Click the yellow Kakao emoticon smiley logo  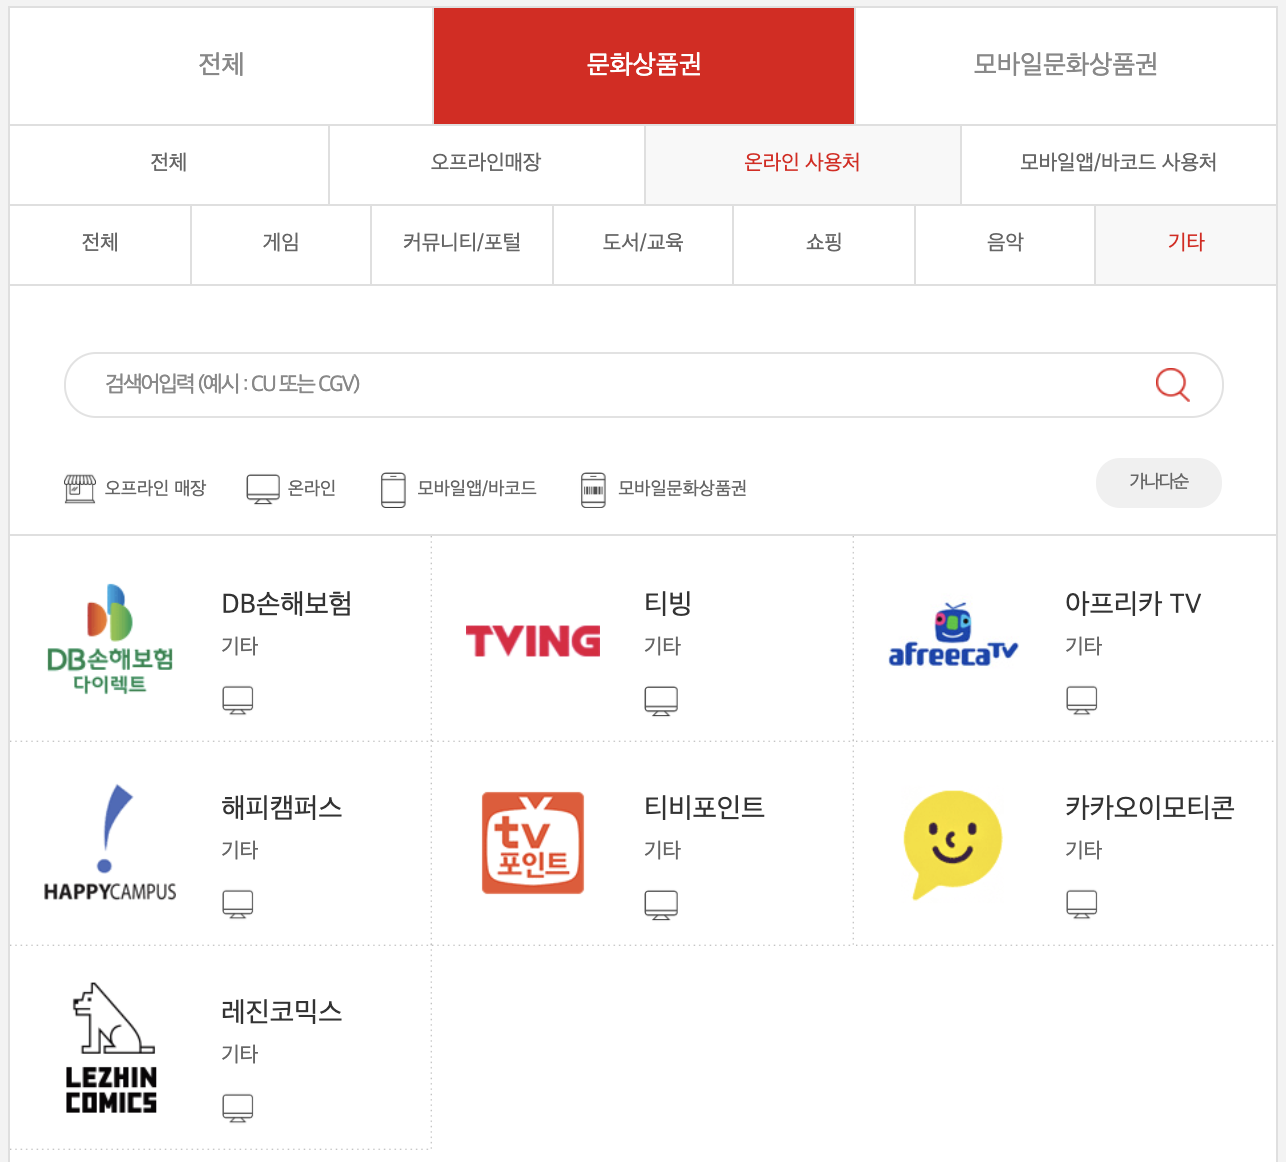tap(953, 843)
